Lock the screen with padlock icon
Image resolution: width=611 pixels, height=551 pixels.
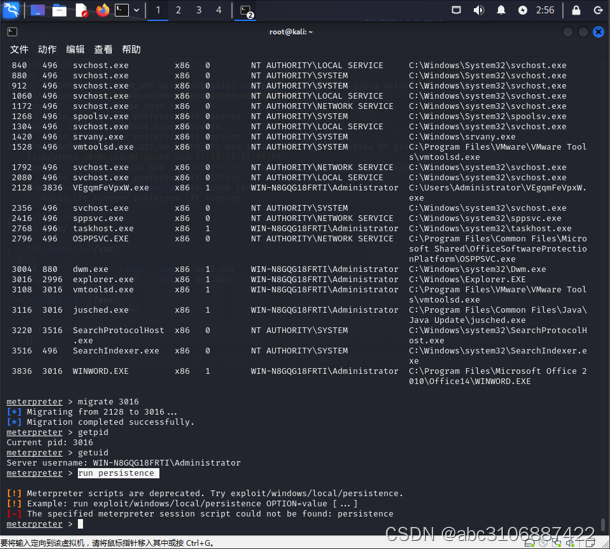click(x=576, y=10)
